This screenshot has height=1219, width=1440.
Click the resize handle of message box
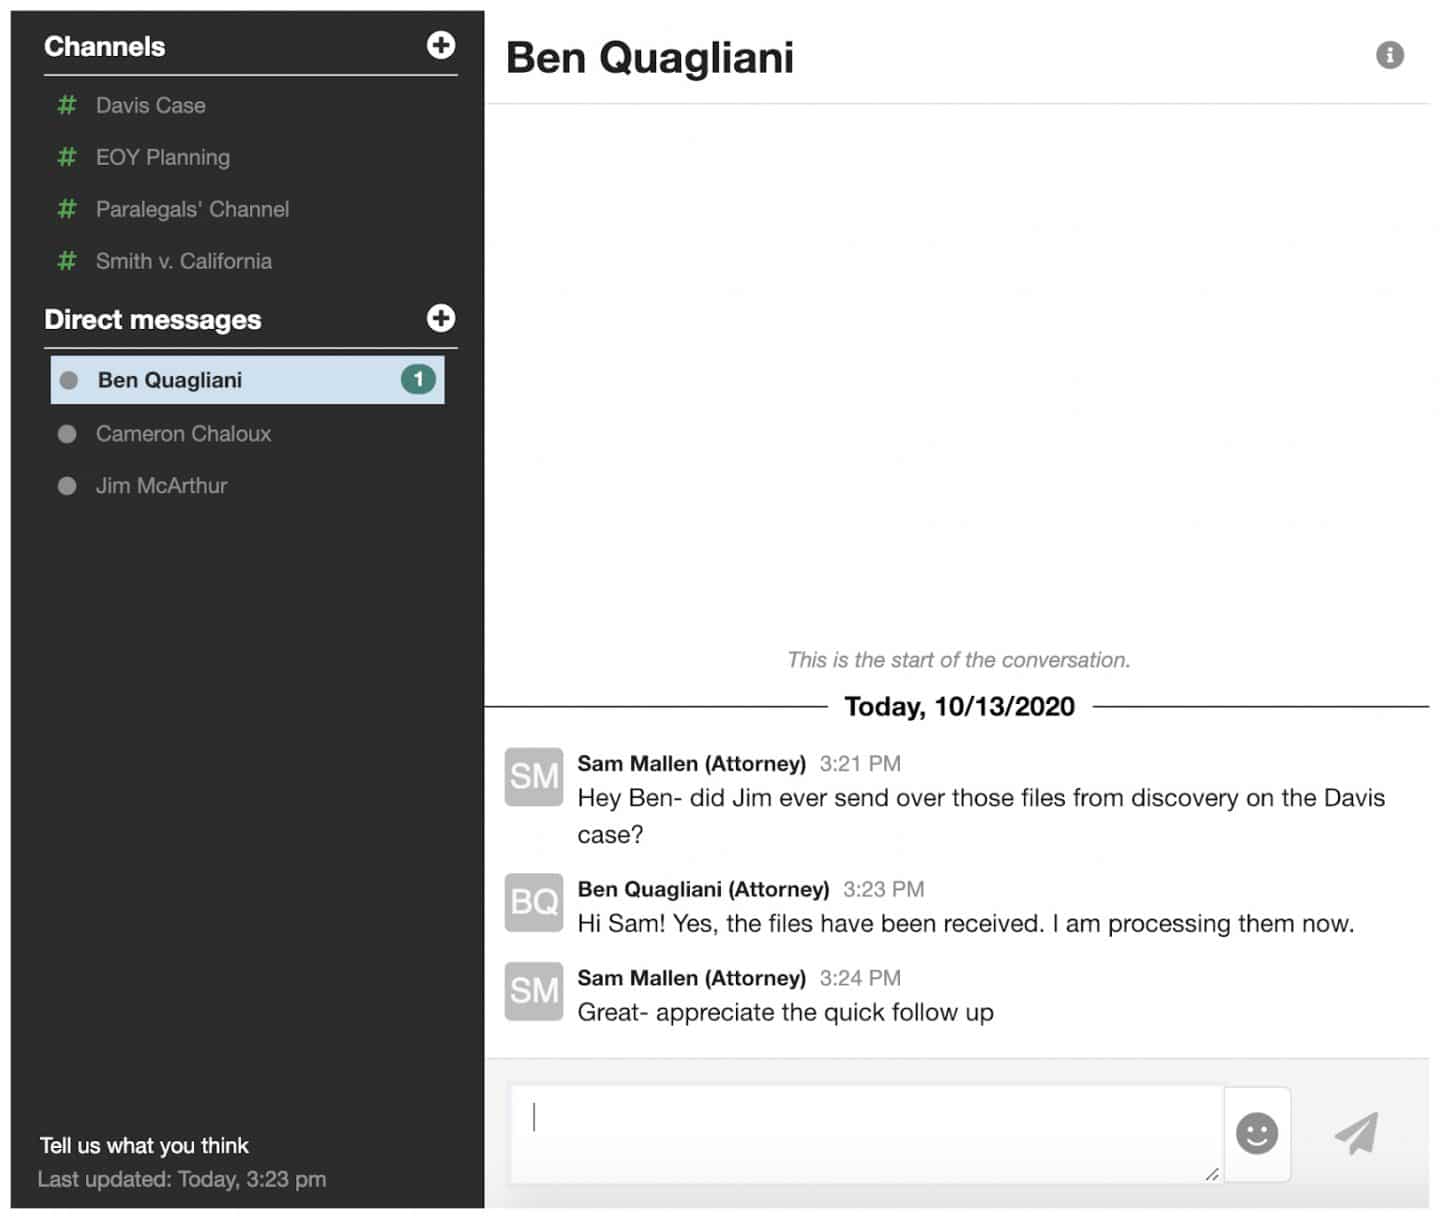pyautogui.click(x=1212, y=1174)
